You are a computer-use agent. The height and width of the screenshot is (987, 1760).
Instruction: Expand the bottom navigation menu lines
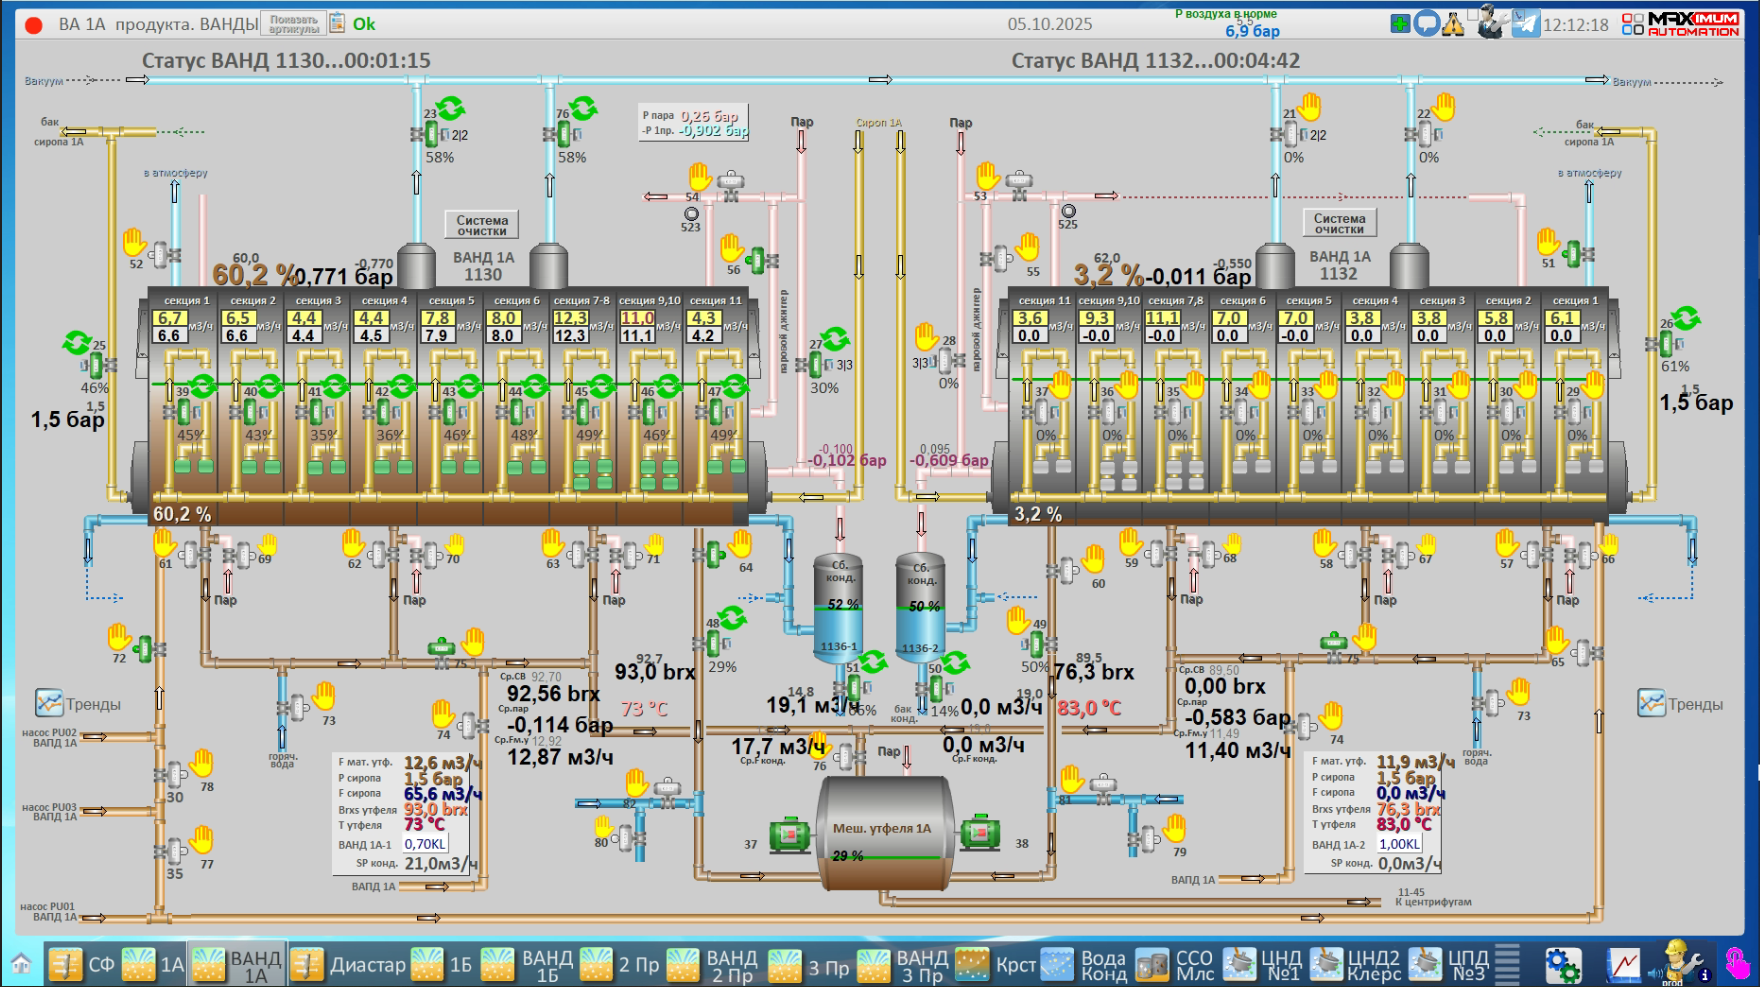[1507, 965]
